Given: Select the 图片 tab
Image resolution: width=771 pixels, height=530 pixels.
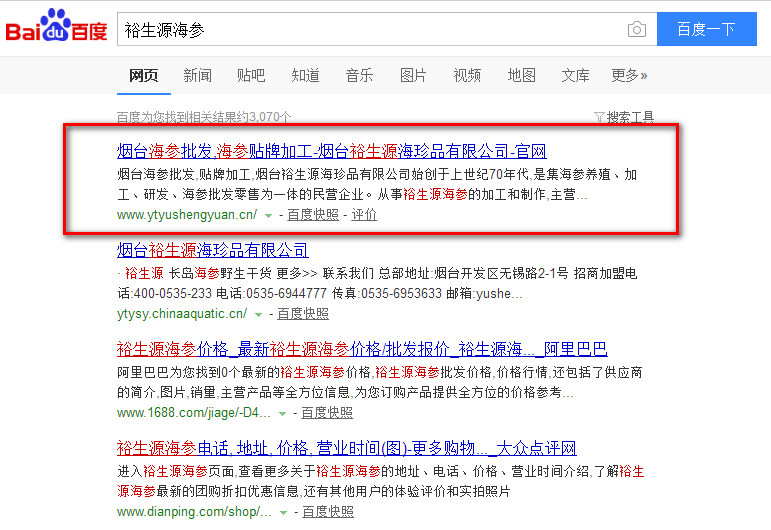Looking at the screenshot, I should [413, 75].
